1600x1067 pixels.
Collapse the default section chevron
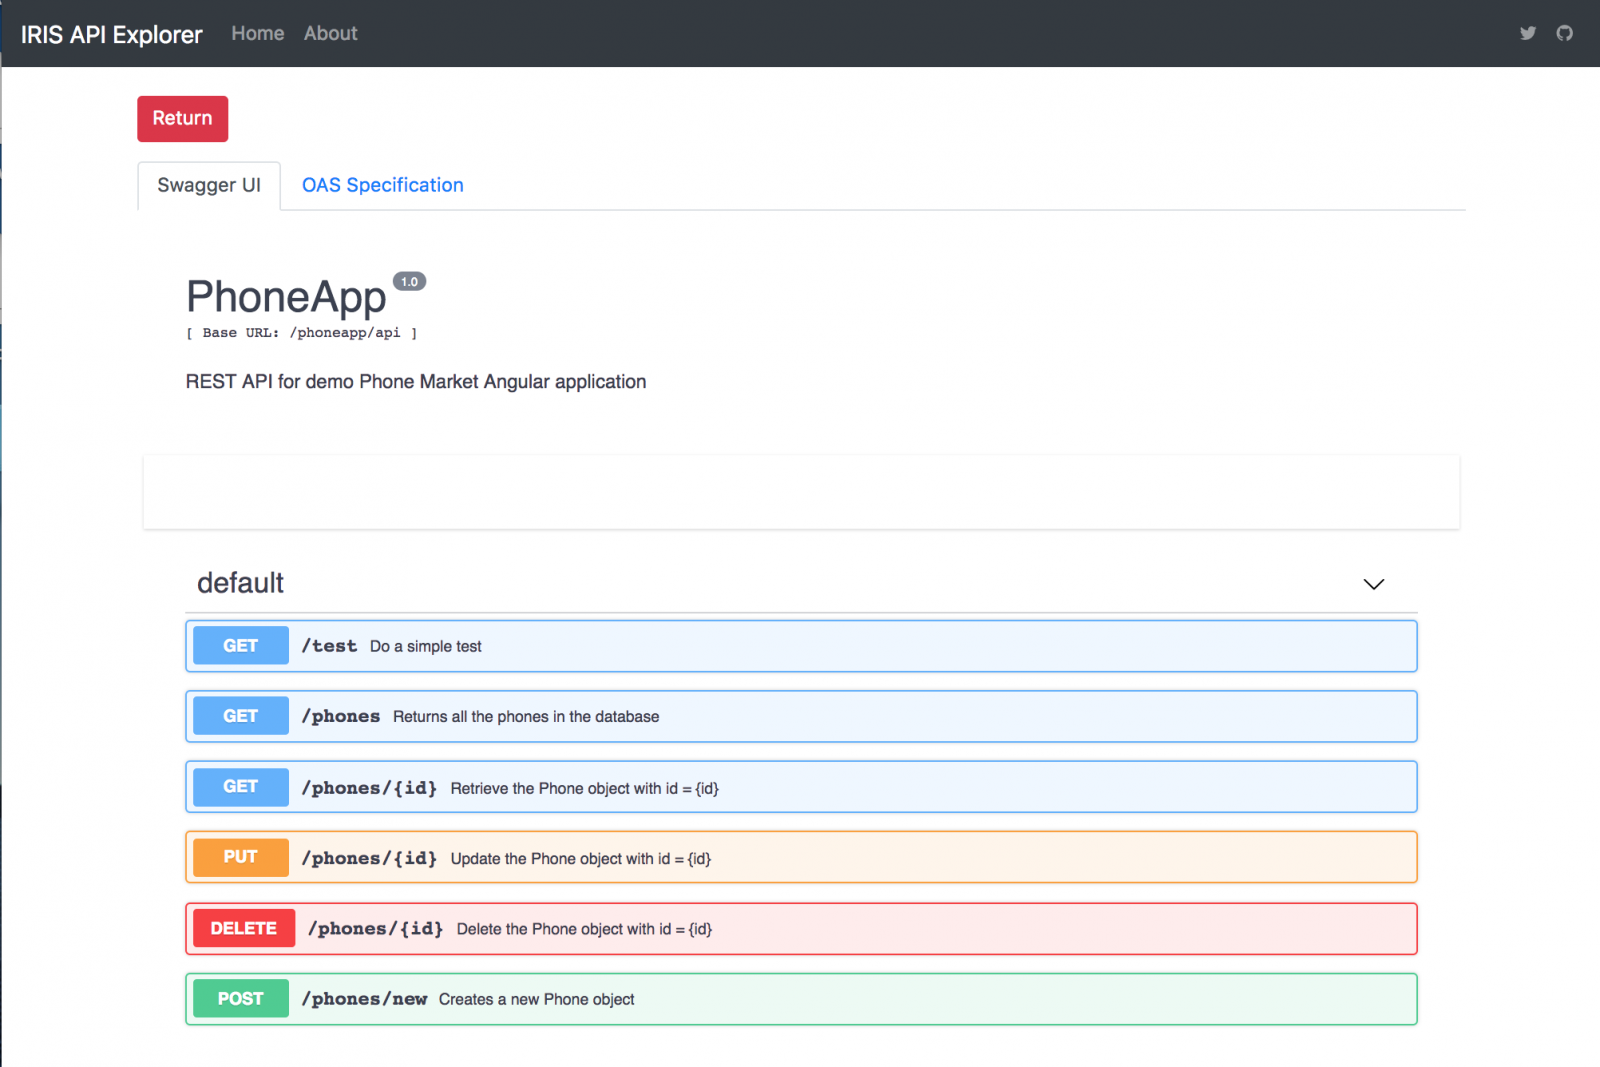tap(1373, 584)
